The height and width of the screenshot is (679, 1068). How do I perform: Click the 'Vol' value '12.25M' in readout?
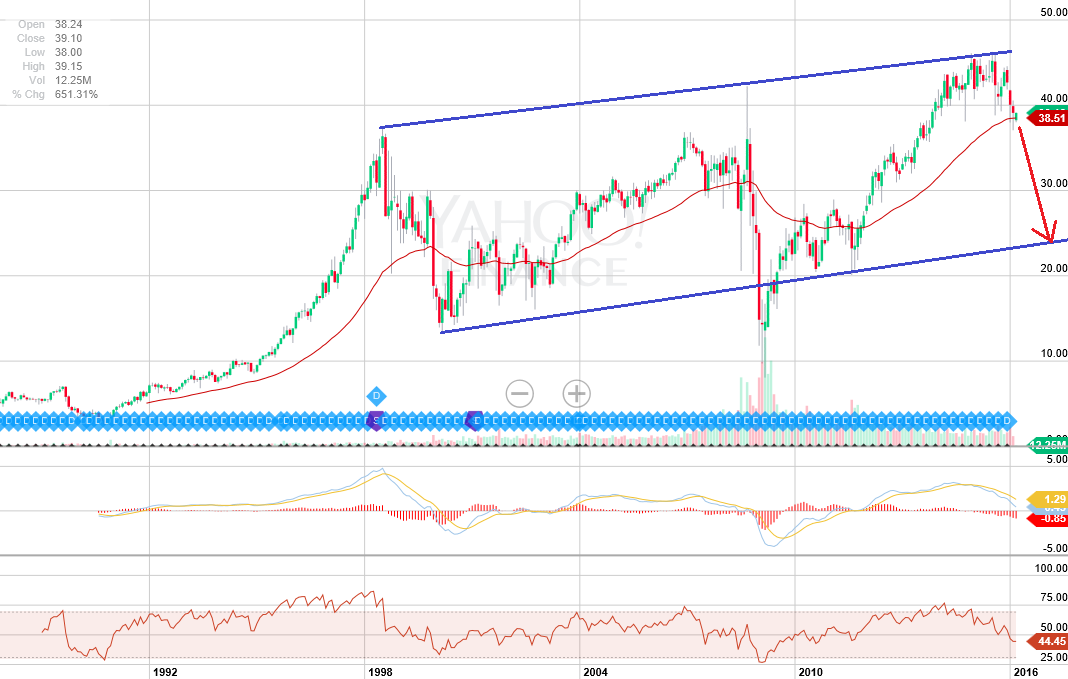coord(73,80)
